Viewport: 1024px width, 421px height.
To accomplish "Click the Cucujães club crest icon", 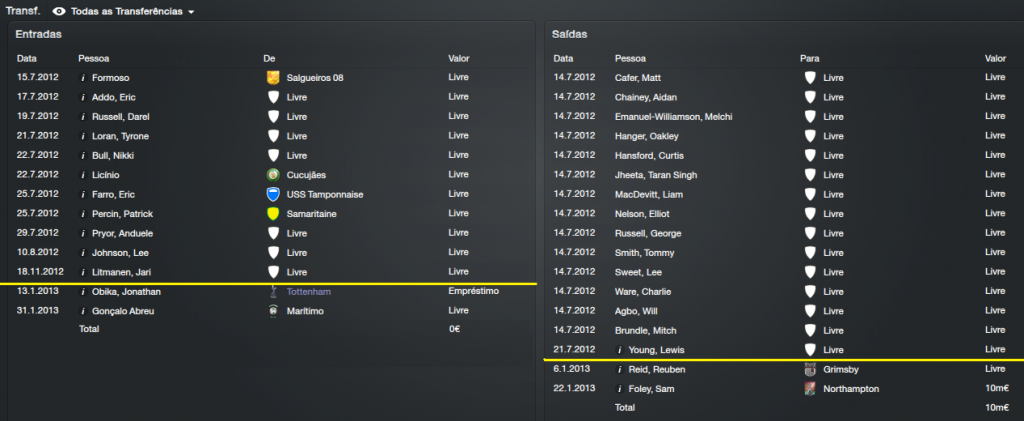I will pos(273,175).
